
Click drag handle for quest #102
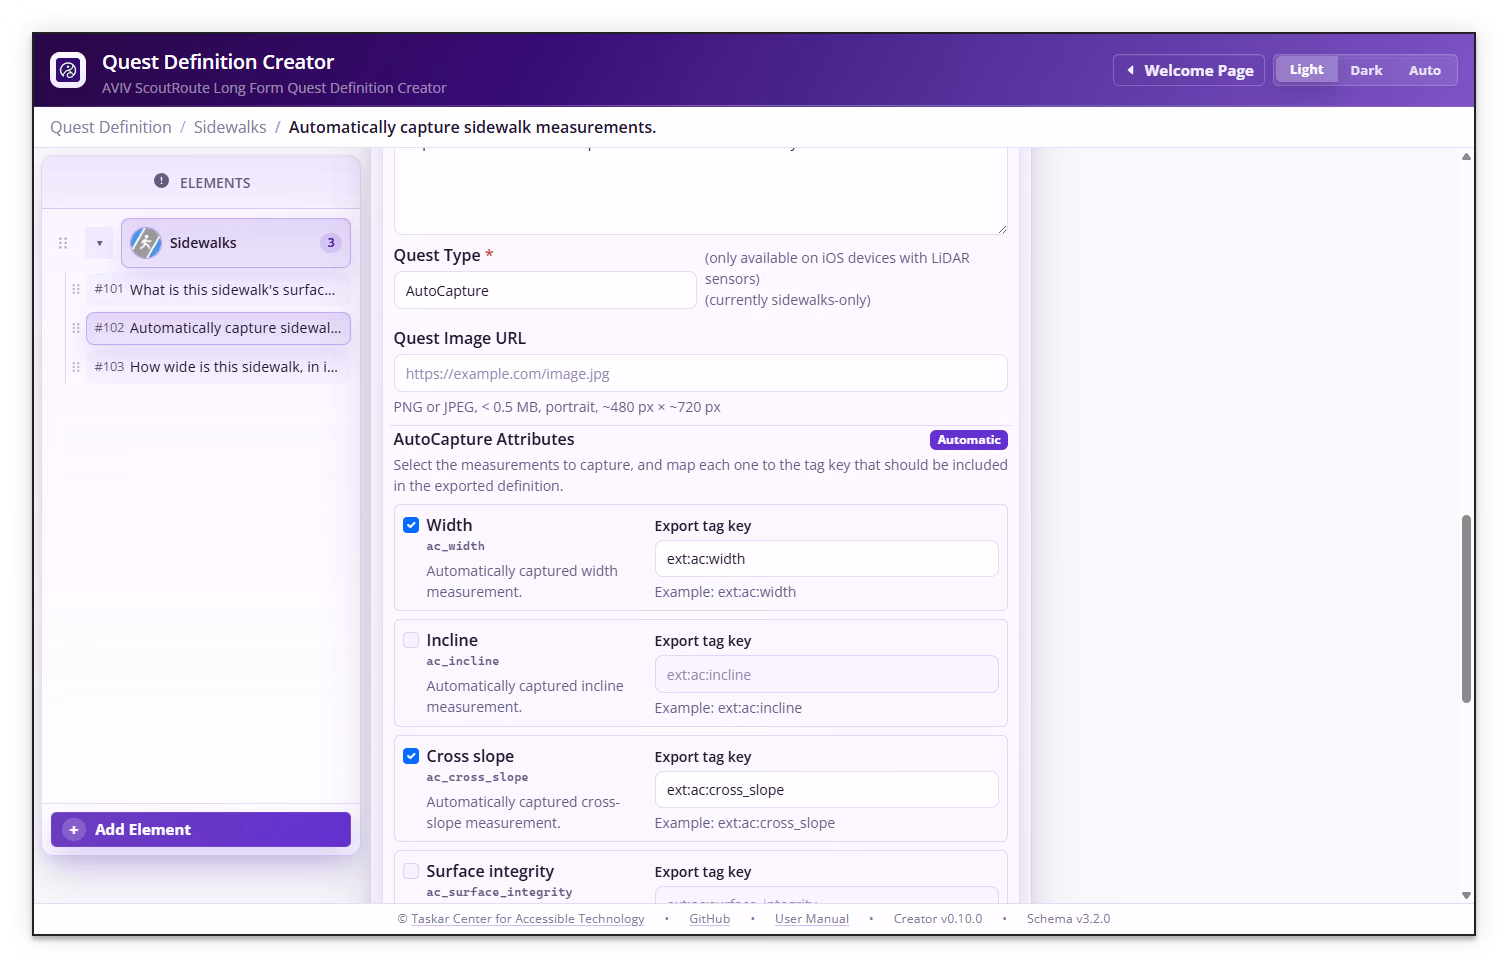click(76, 328)
